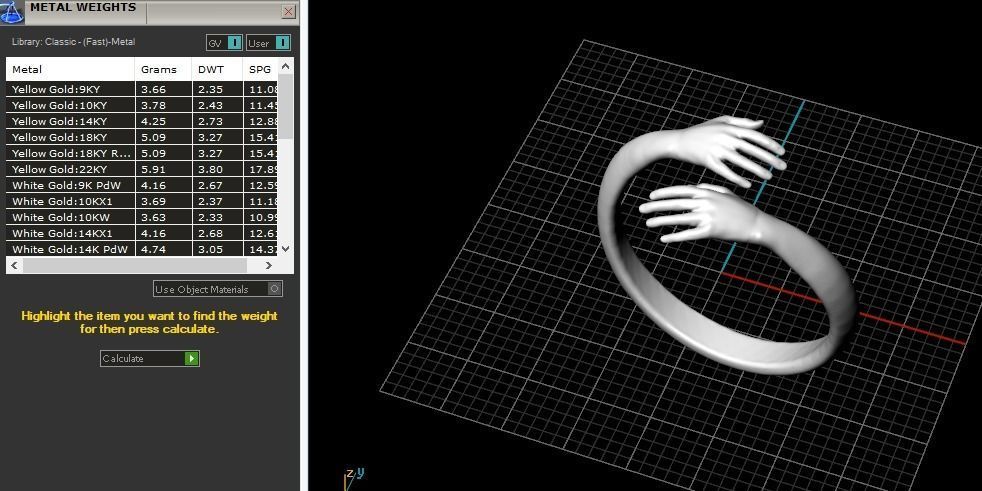
Task: Click the 2.35 DWT value
Action: click(x=210, y=90)
